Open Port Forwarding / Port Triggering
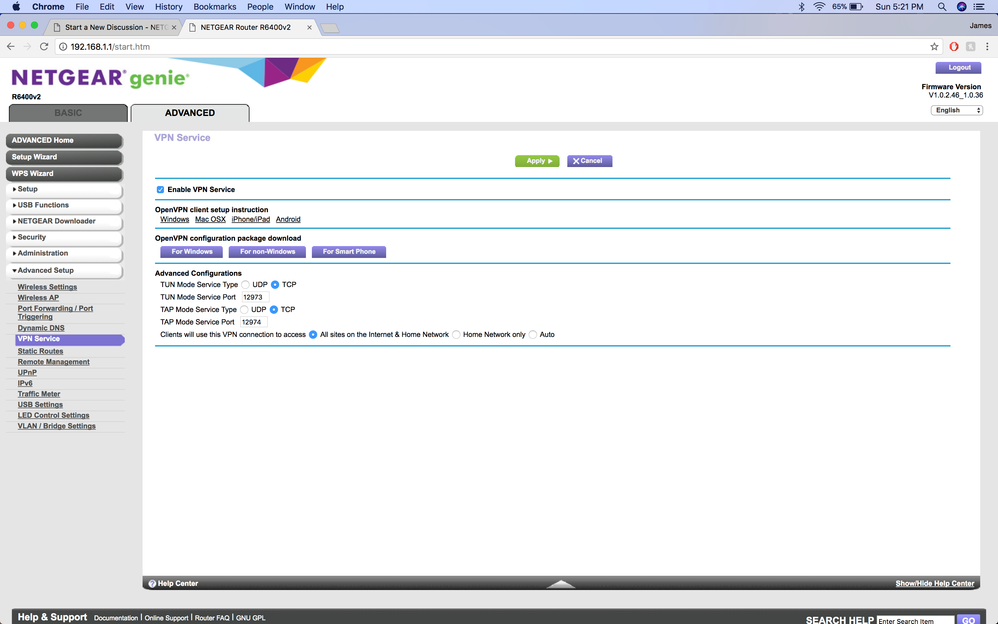The image size is (998, 624). pyautogui.click(x=55, y=313)
